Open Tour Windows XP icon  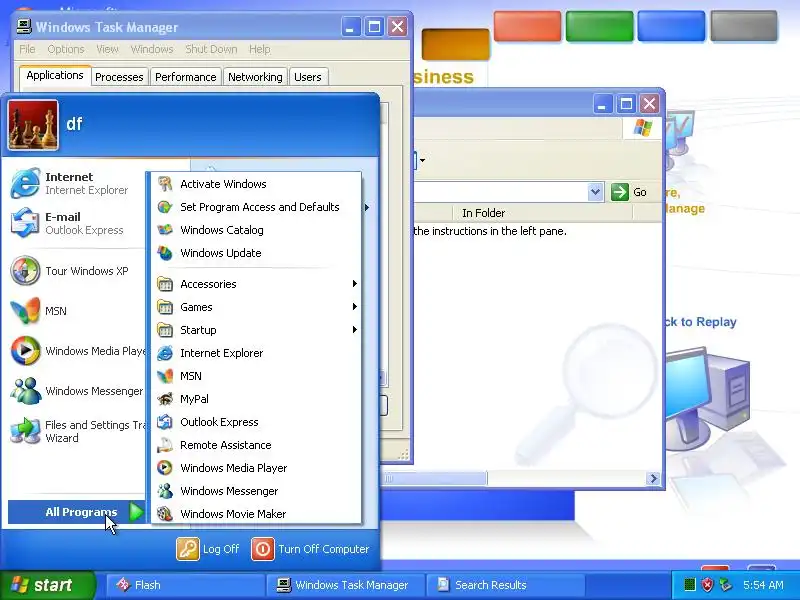(x=26, y=270)
